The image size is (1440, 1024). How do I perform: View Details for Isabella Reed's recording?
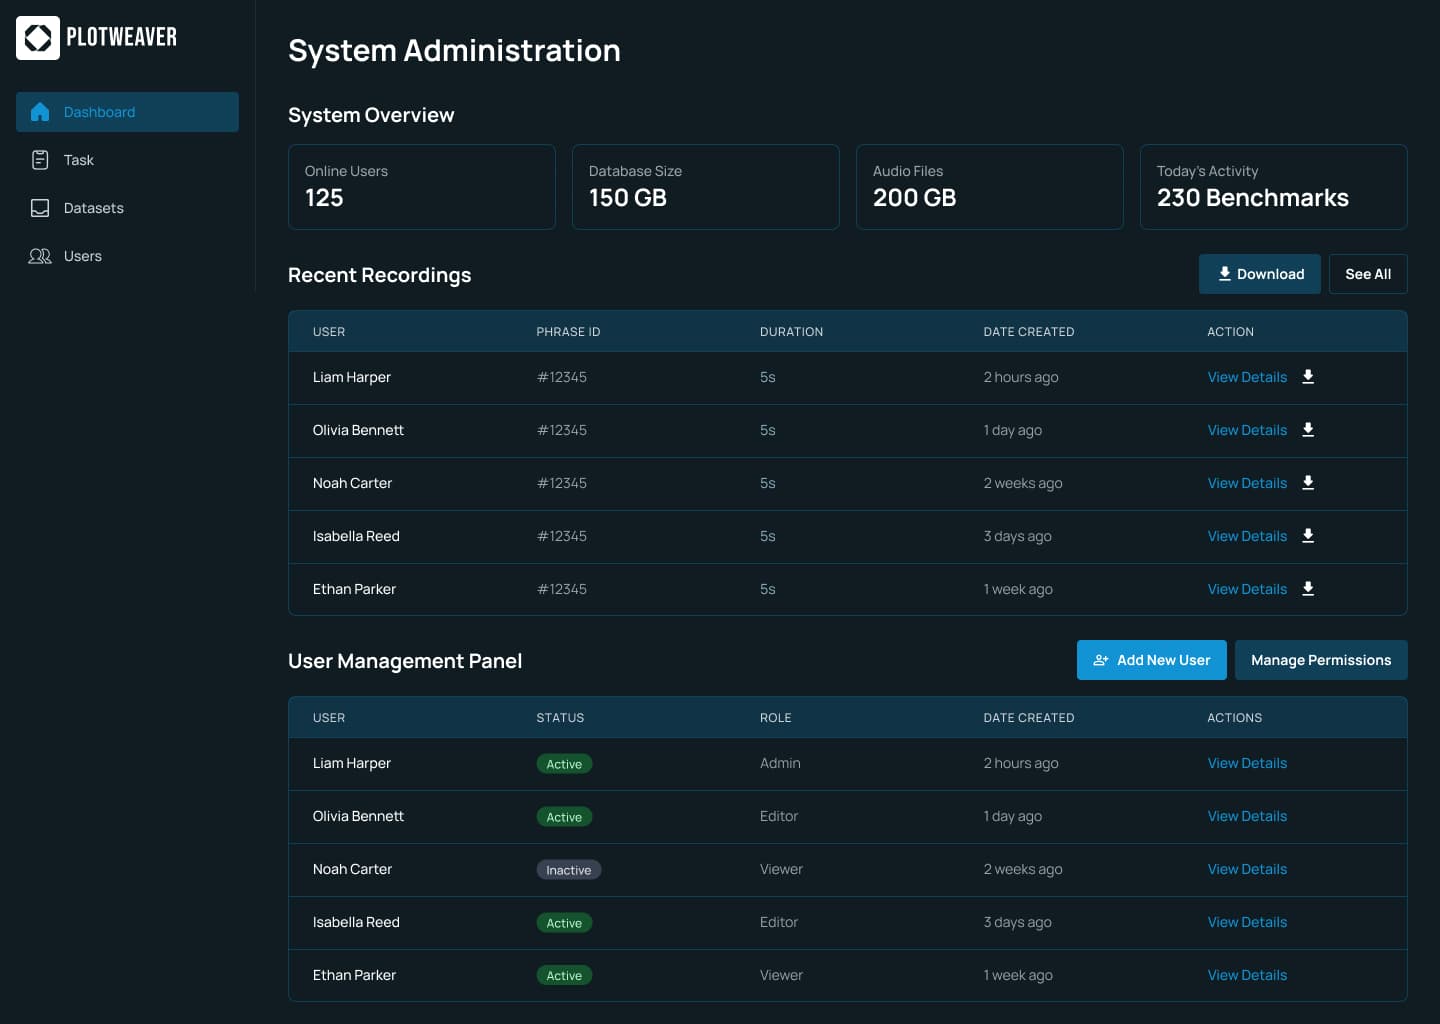[1247, 536]
